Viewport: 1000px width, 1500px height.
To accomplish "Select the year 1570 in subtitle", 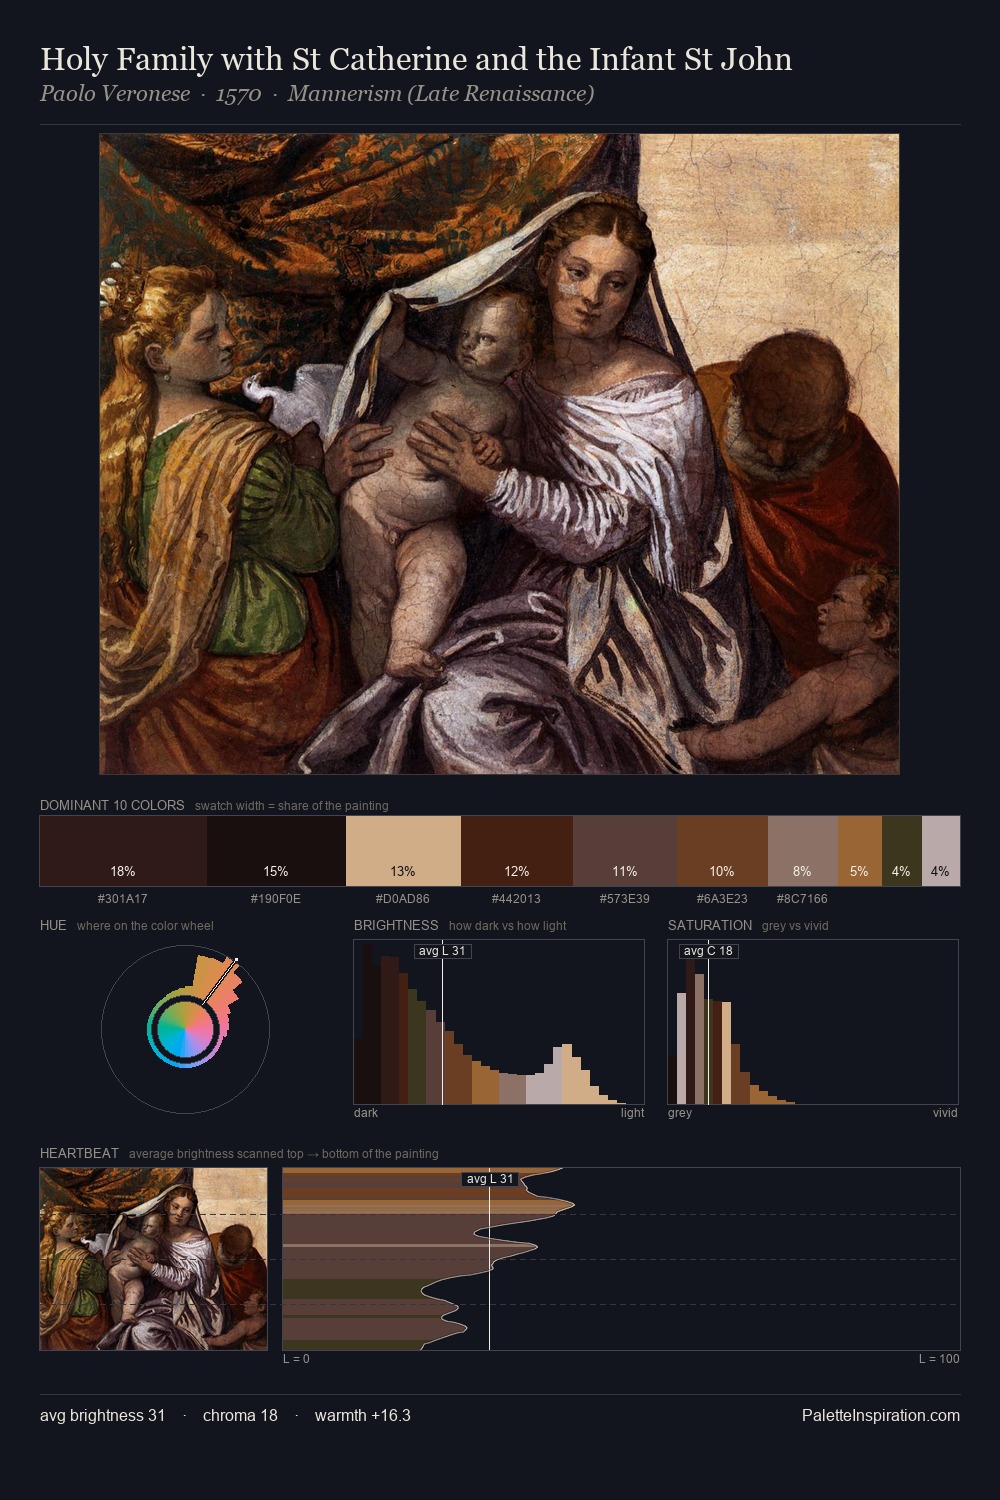I will pos(239,94).
